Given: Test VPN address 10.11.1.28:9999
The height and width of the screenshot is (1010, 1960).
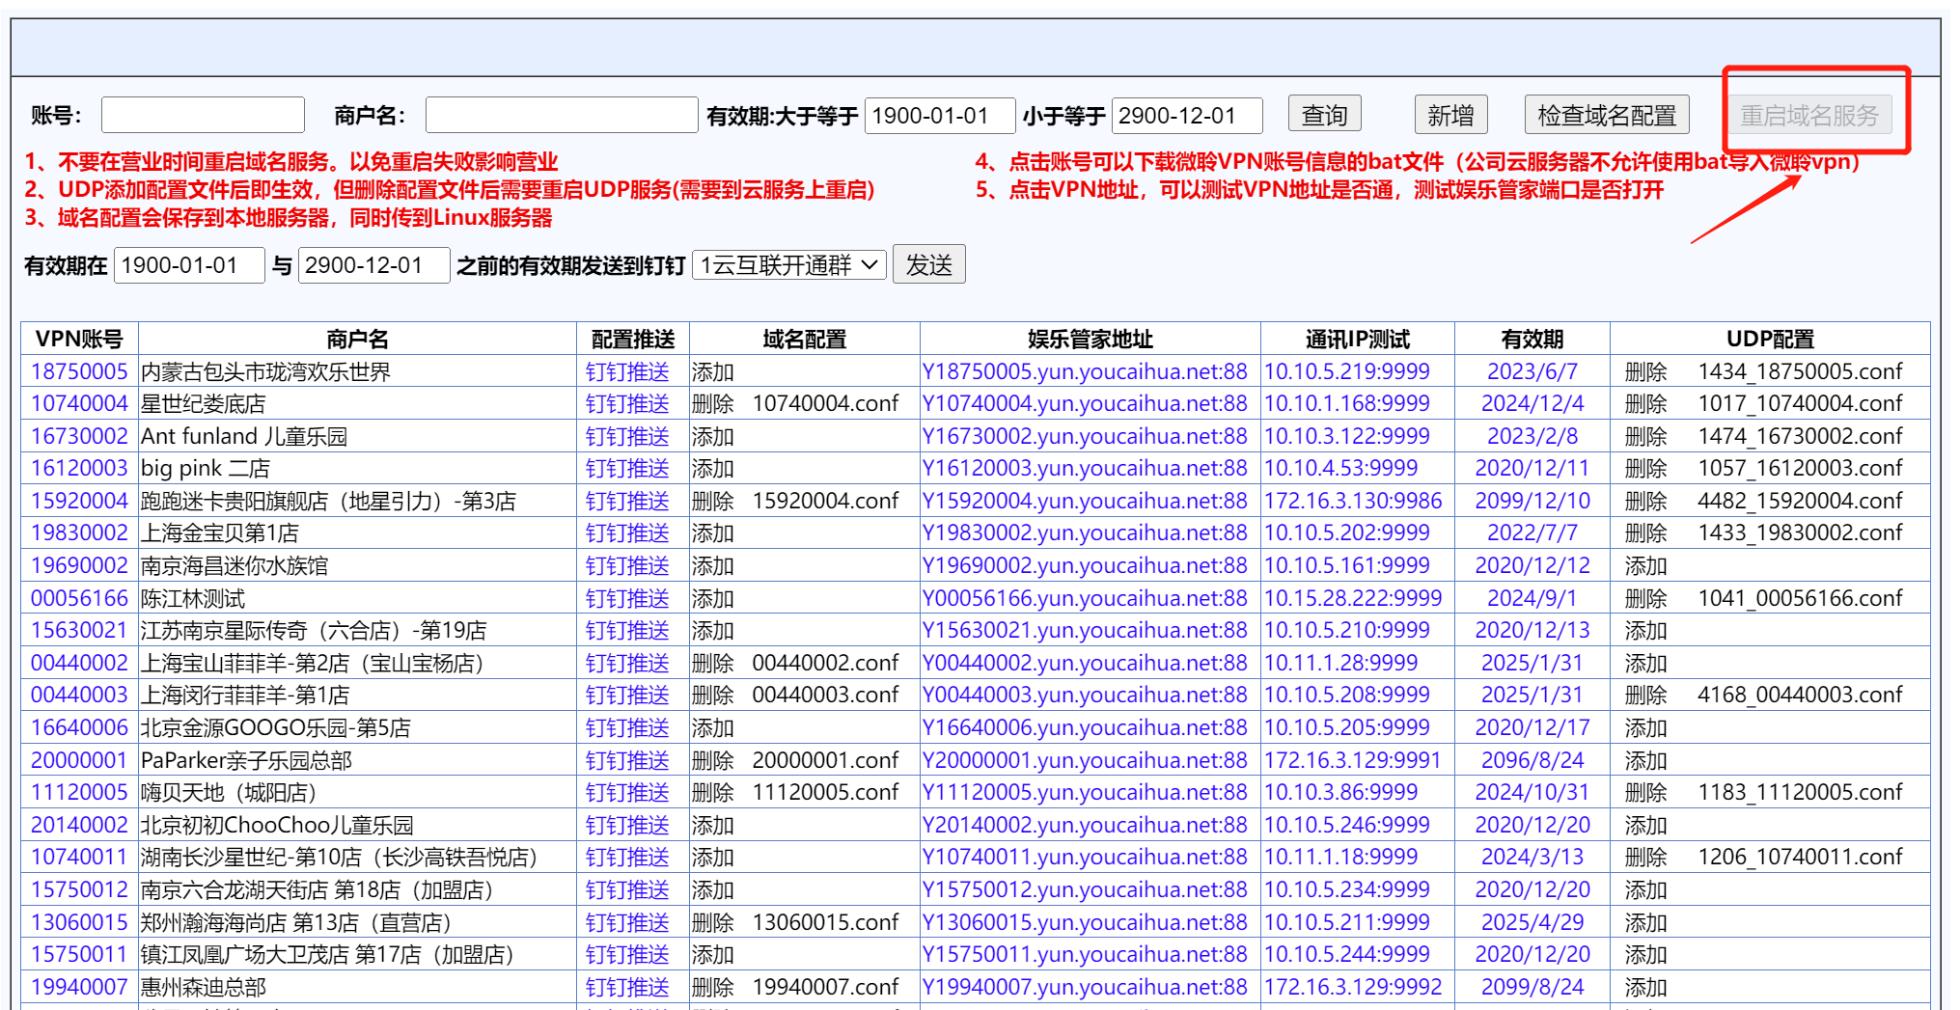Looking at the screenshot, I should pyautogui.click(x=1341, y=663).
